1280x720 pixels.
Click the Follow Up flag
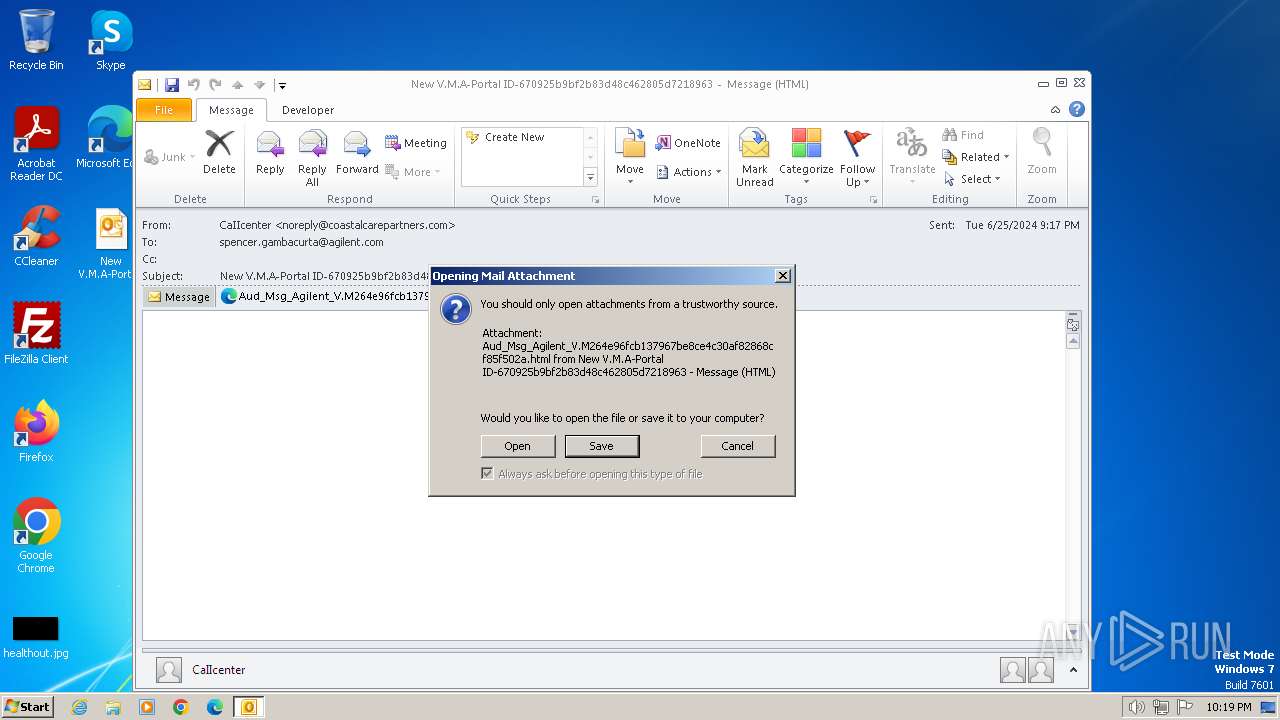pyautogui.click(x=857, y=158)
